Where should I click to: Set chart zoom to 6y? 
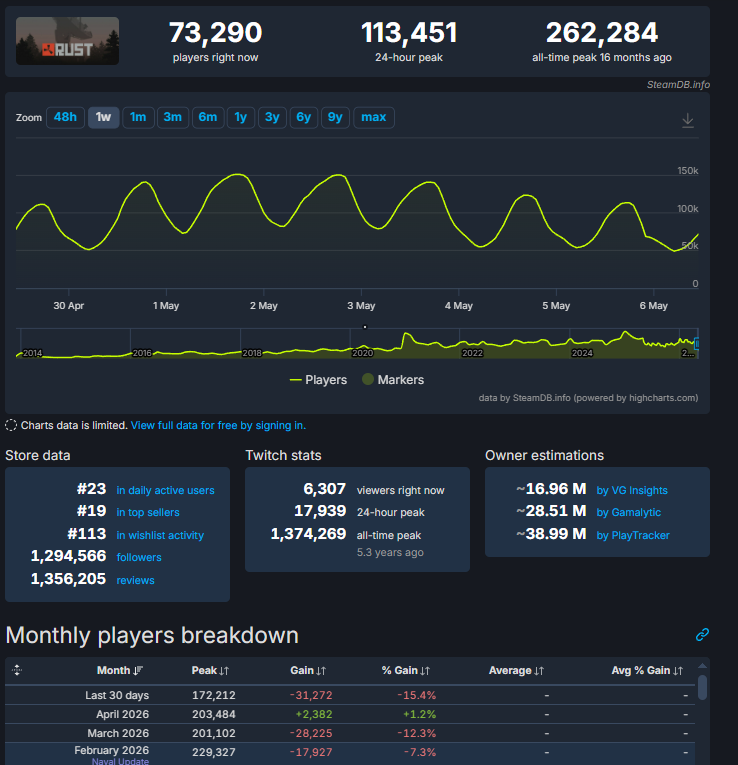click(x=303, y=118)
